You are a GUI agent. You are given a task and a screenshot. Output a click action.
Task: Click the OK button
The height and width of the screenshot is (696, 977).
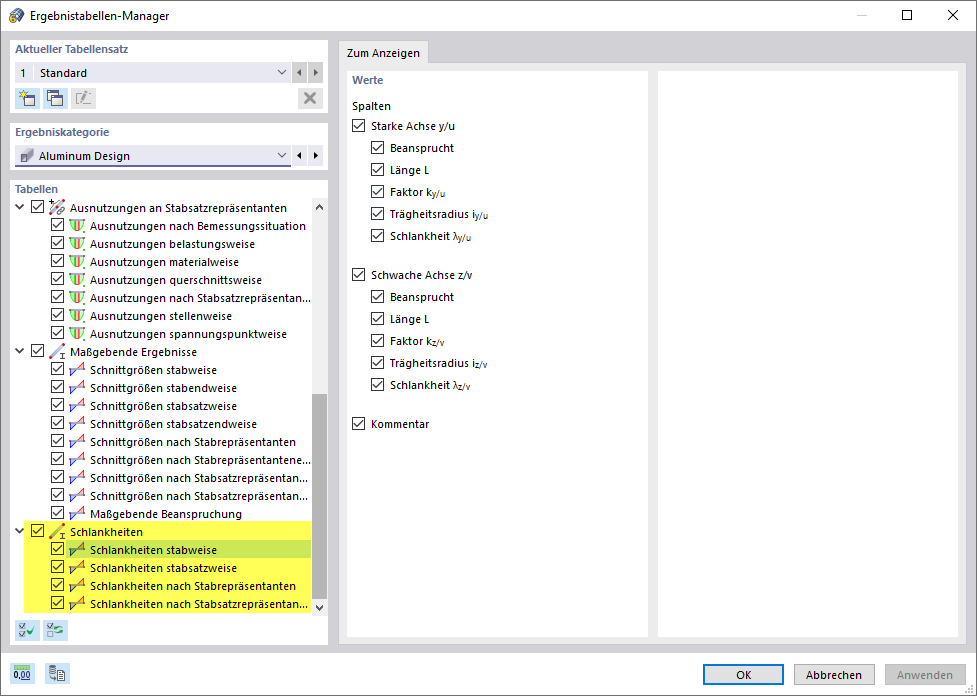[743, 675]
